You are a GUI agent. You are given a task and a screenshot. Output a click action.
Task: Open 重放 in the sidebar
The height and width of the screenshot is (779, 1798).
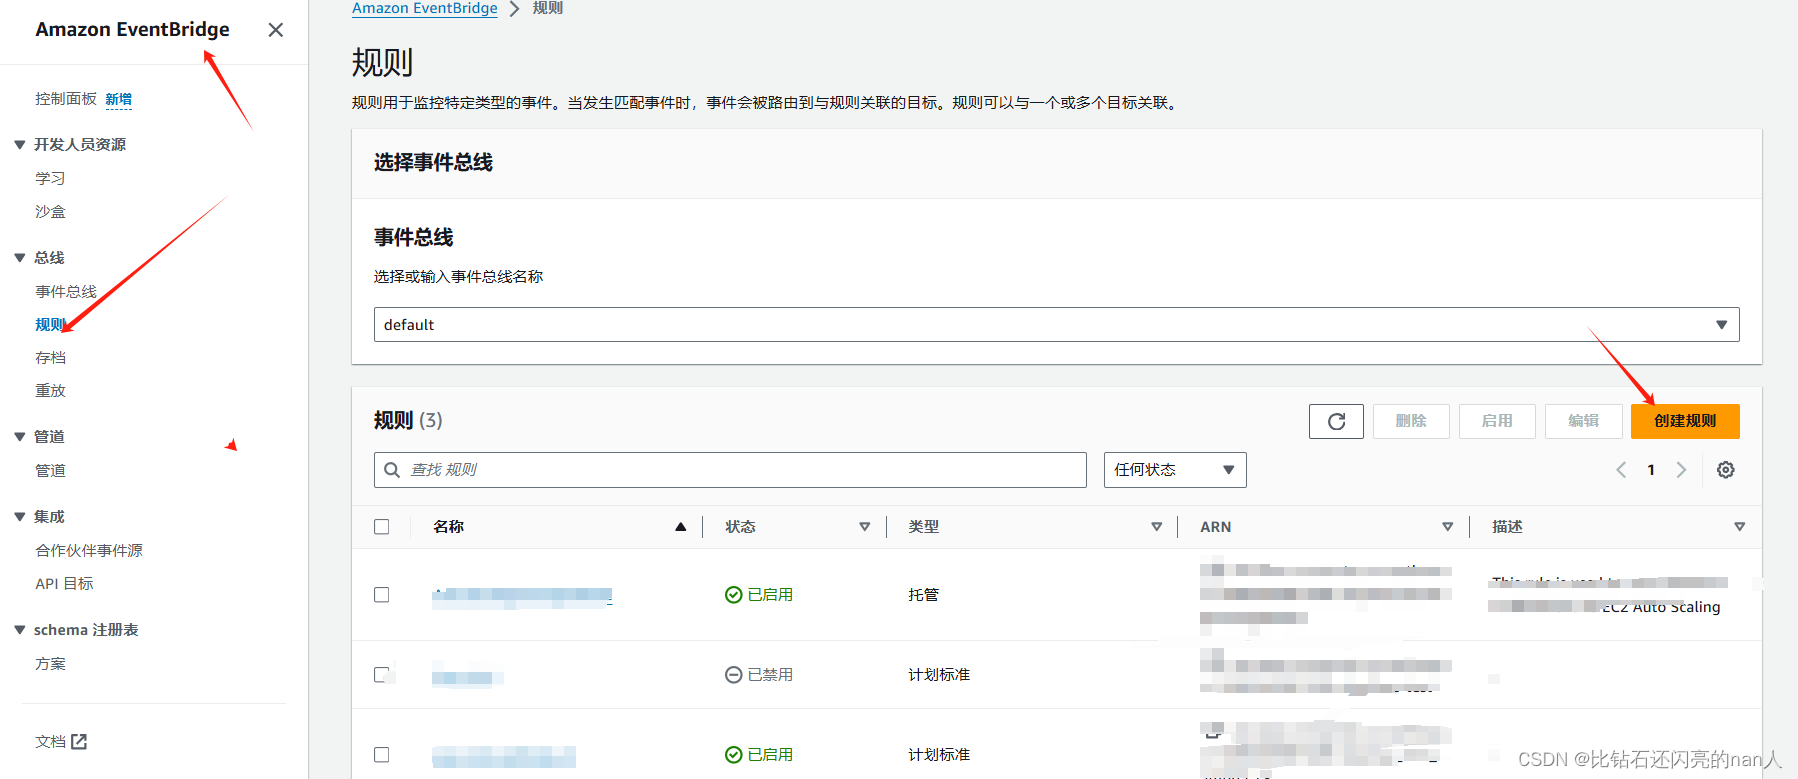(50, 391)
